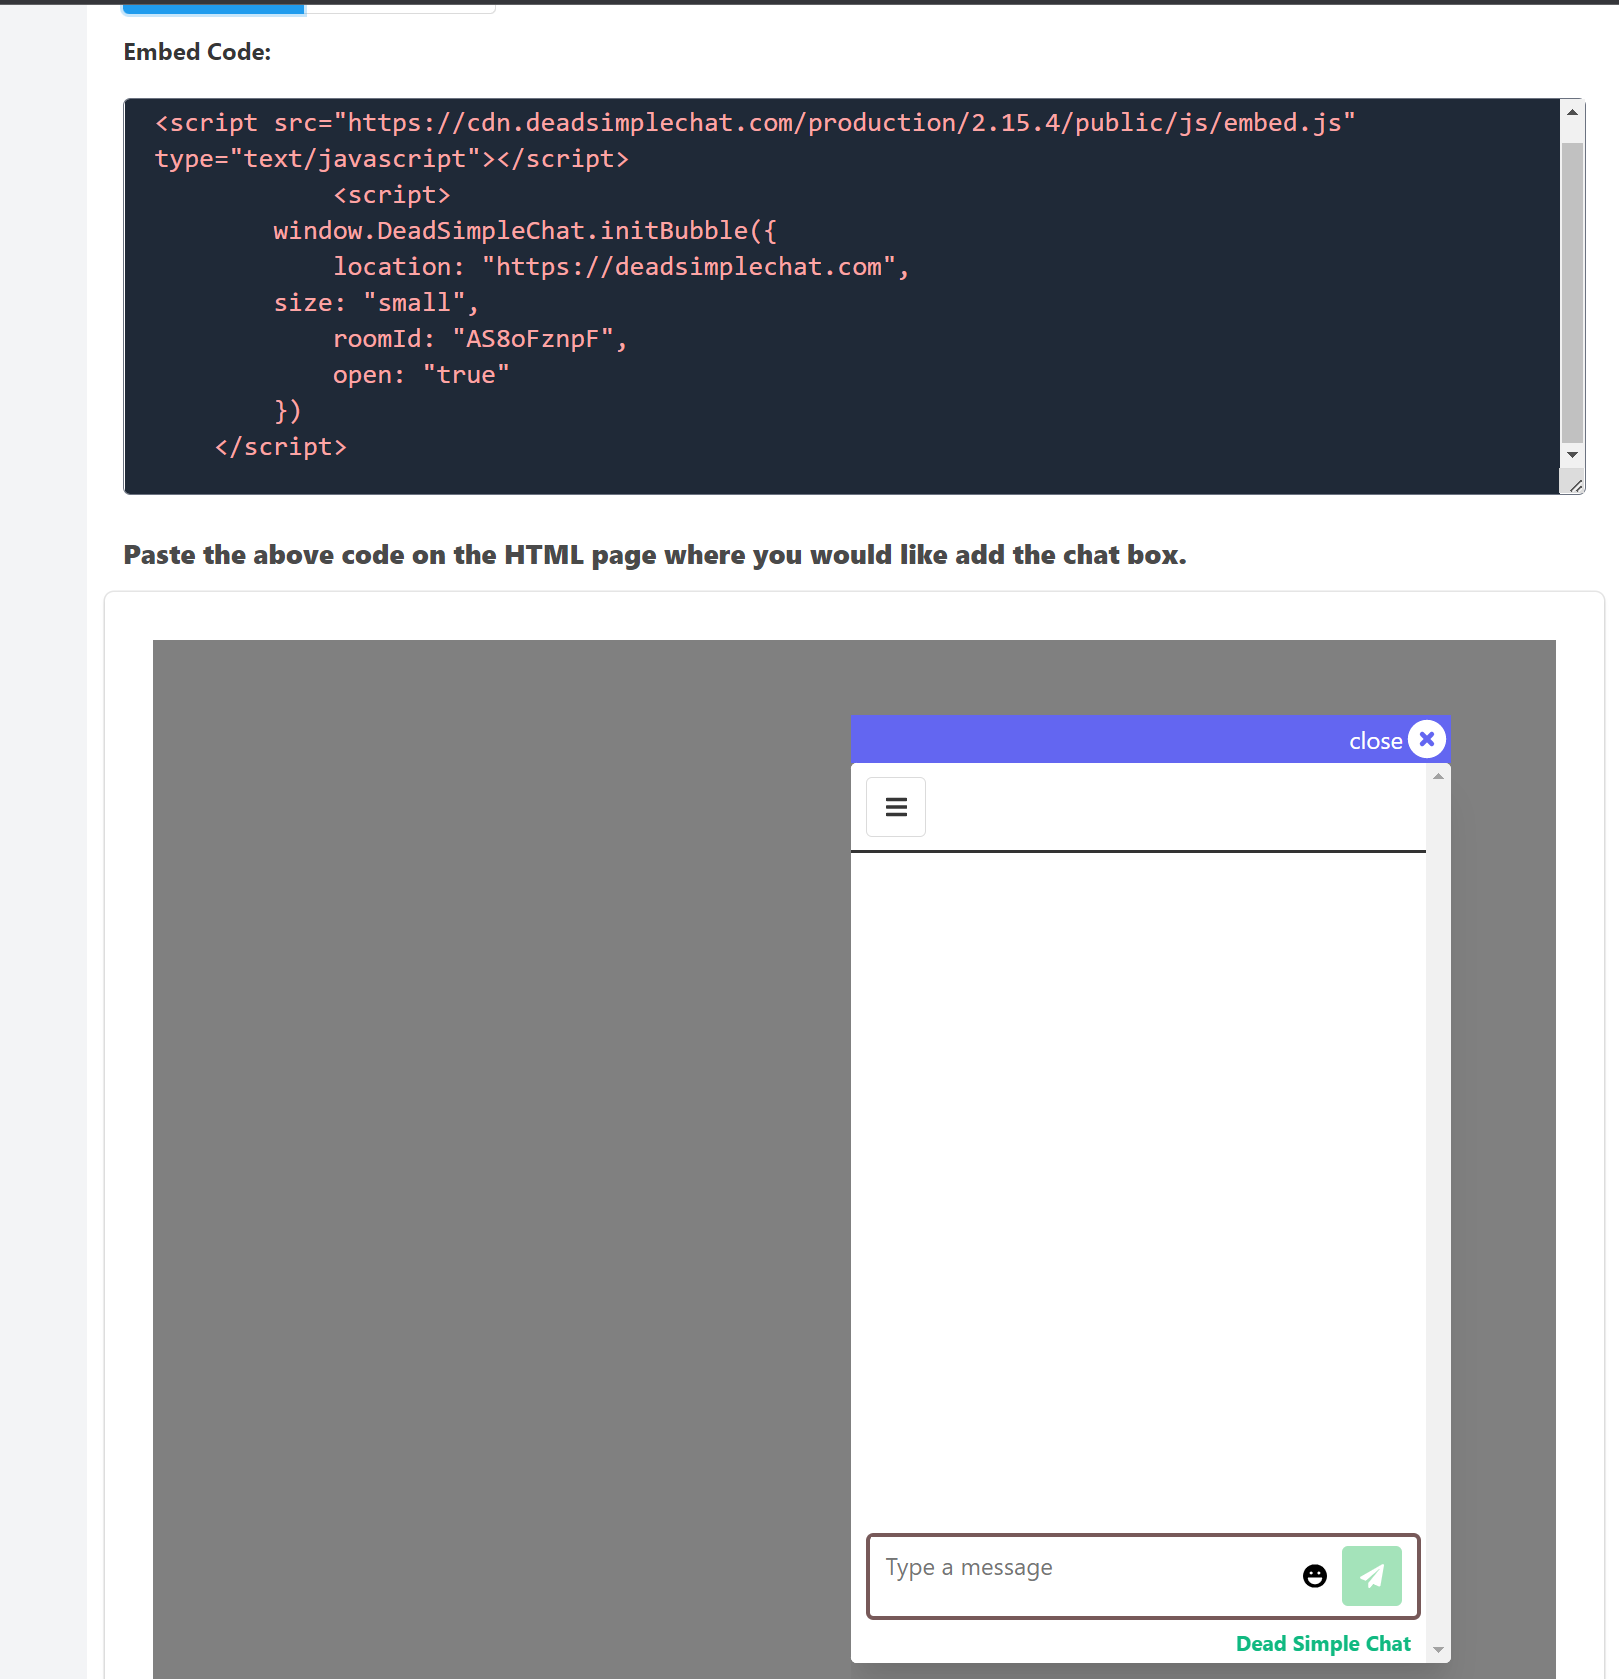Viewport: 1619px width, 1679px height.
Task: Click the open: "true" line
Action: point(421,375)
